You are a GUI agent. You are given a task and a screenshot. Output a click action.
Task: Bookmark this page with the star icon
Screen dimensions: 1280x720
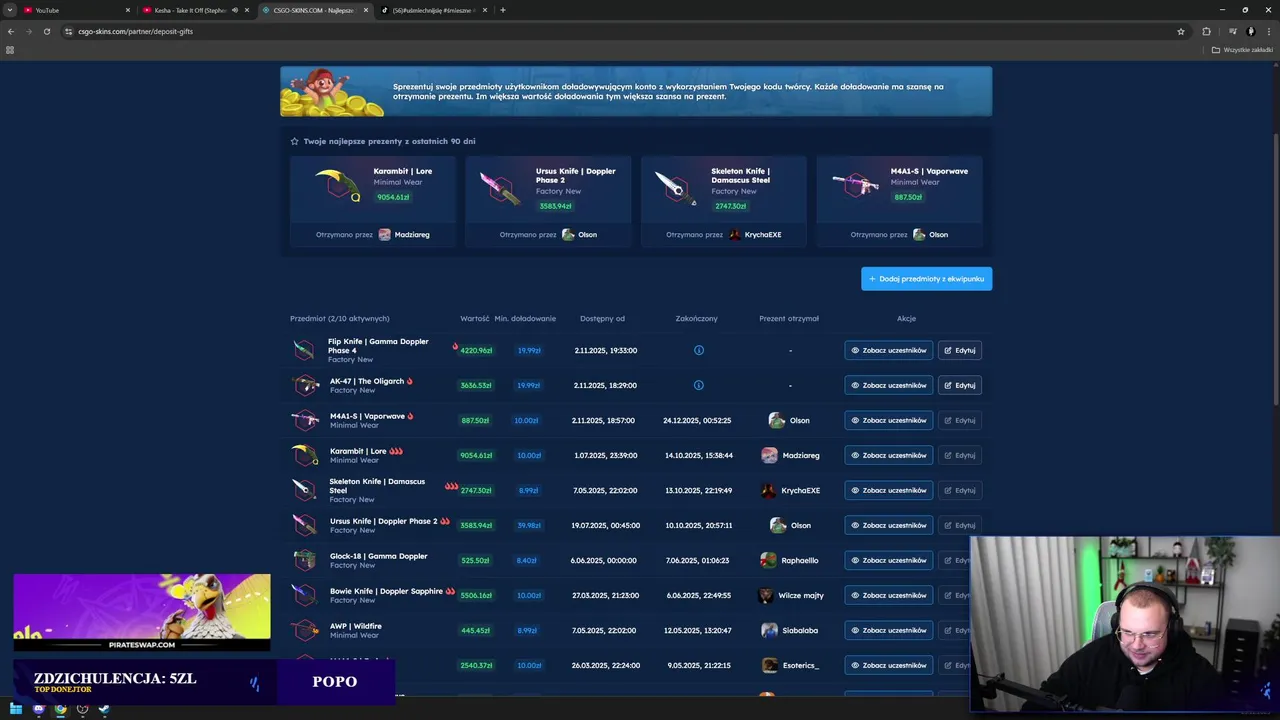[x=1181, y=31]
